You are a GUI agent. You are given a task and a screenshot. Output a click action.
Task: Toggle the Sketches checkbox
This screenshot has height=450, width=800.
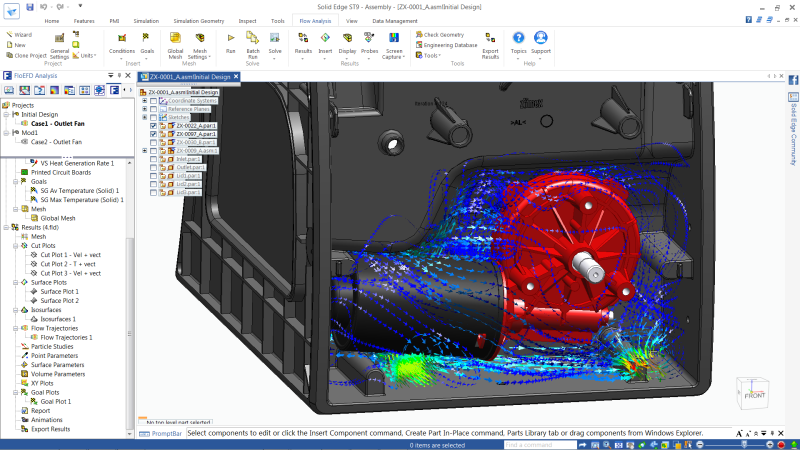153,117
